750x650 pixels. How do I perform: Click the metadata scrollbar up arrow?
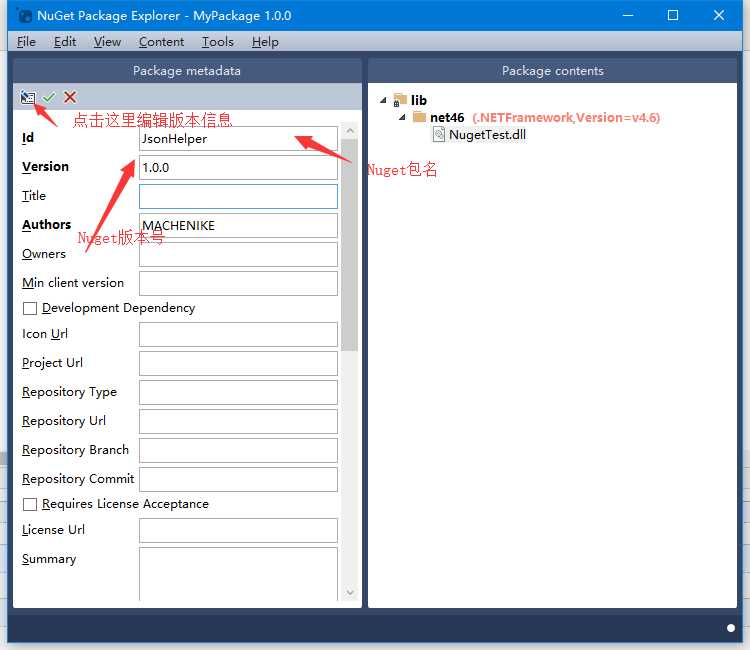coord(350,130)
